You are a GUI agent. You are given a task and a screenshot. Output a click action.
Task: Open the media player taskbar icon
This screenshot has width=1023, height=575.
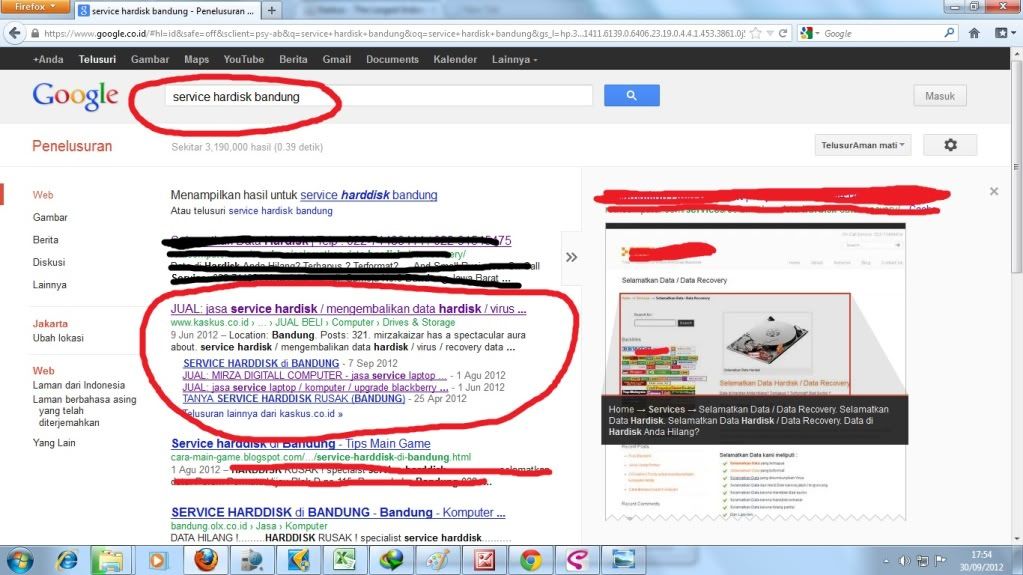click(157, 561)
